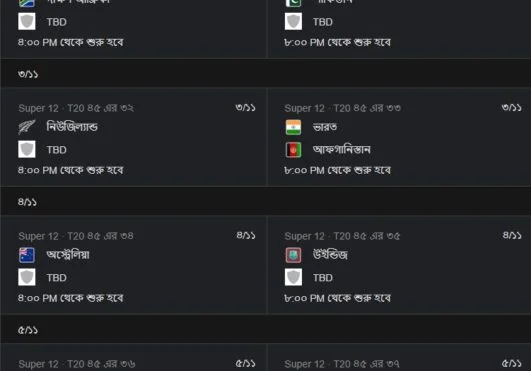This screenshot has width=531, height=371.
Task: Select the অস্ট্রেলিয়া team name
Action: click(x=68, y=255)
